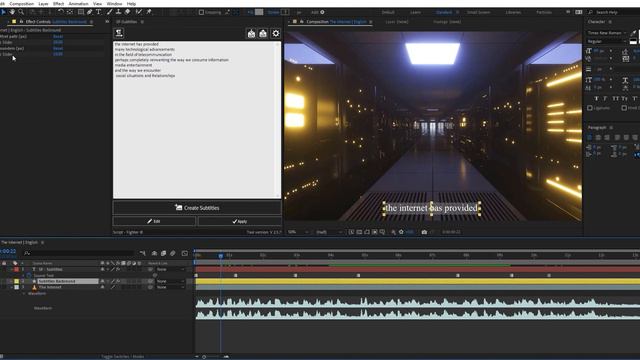
Task: Open the graph editor from timeline header
Action: coord(184,253)
